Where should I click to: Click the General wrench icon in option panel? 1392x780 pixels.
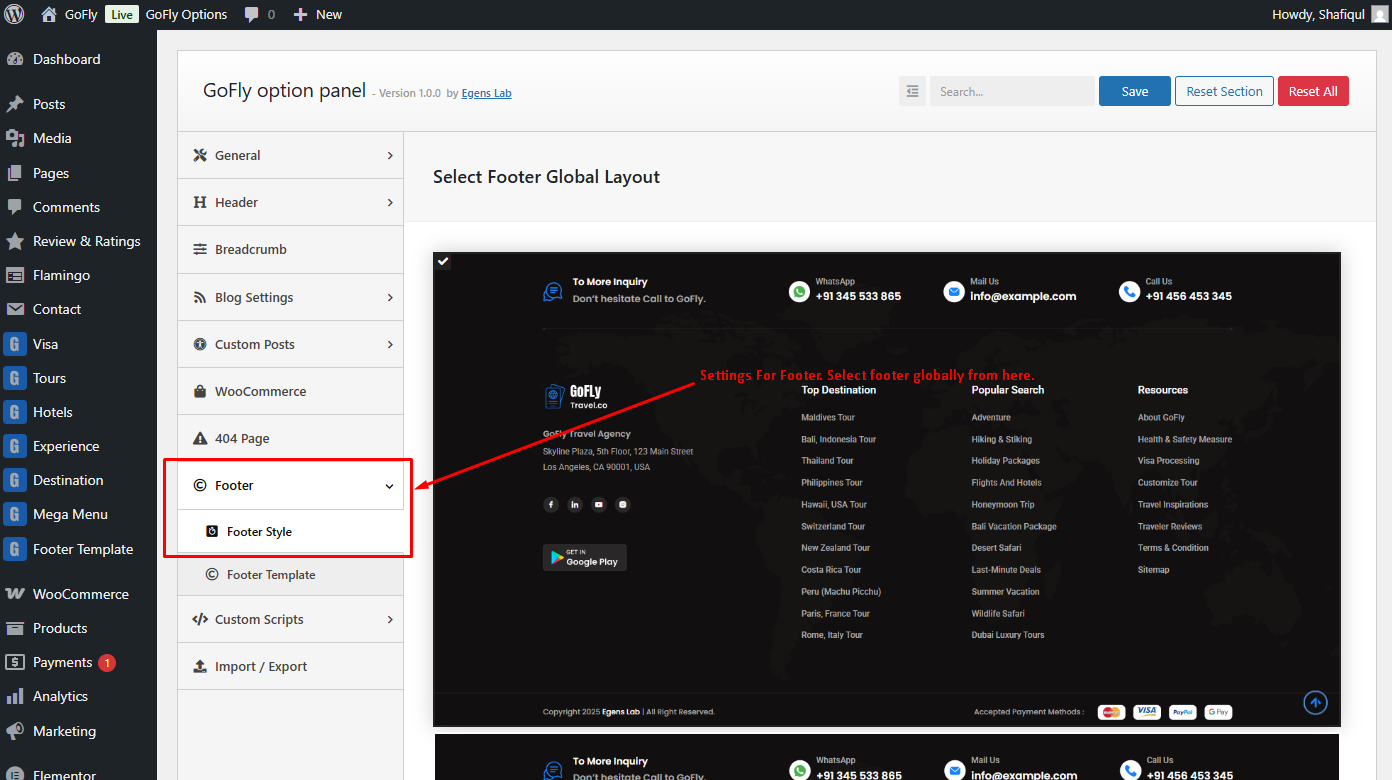point(199,155)
